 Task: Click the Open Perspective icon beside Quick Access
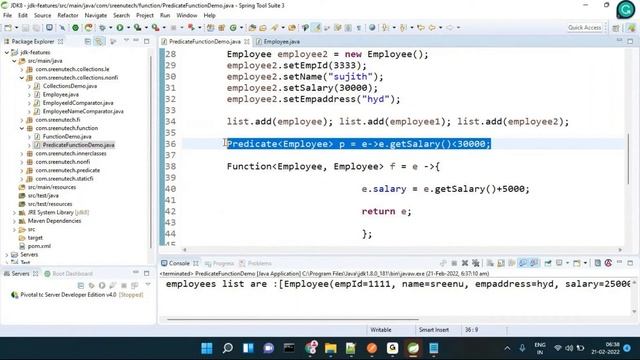pyautogui.click(x=616, y=27)
